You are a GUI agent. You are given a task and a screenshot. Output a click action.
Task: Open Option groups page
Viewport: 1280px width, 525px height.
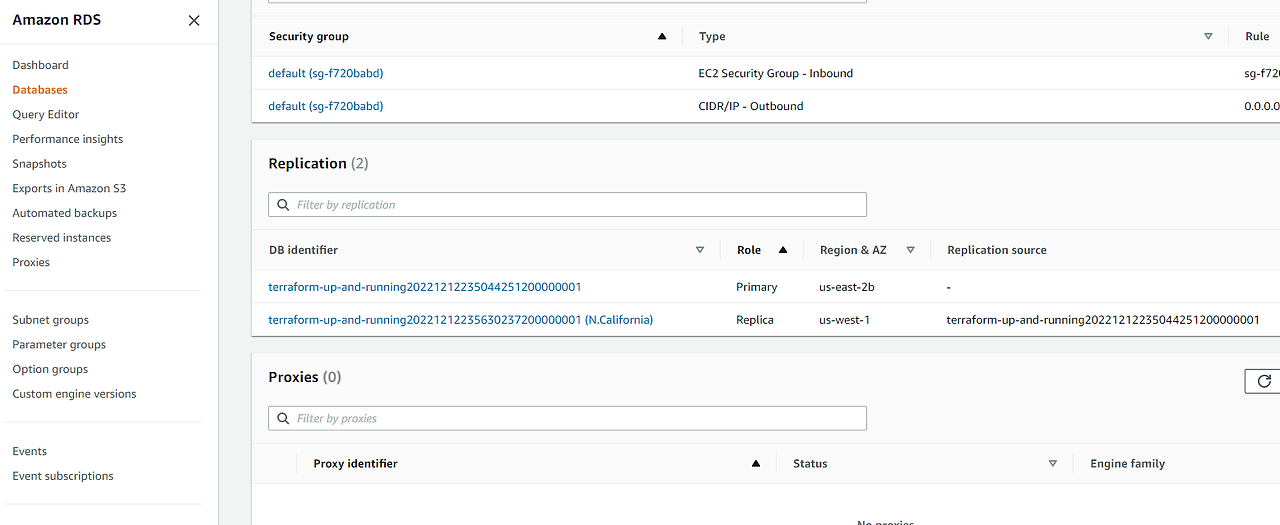tap(50, 369)
